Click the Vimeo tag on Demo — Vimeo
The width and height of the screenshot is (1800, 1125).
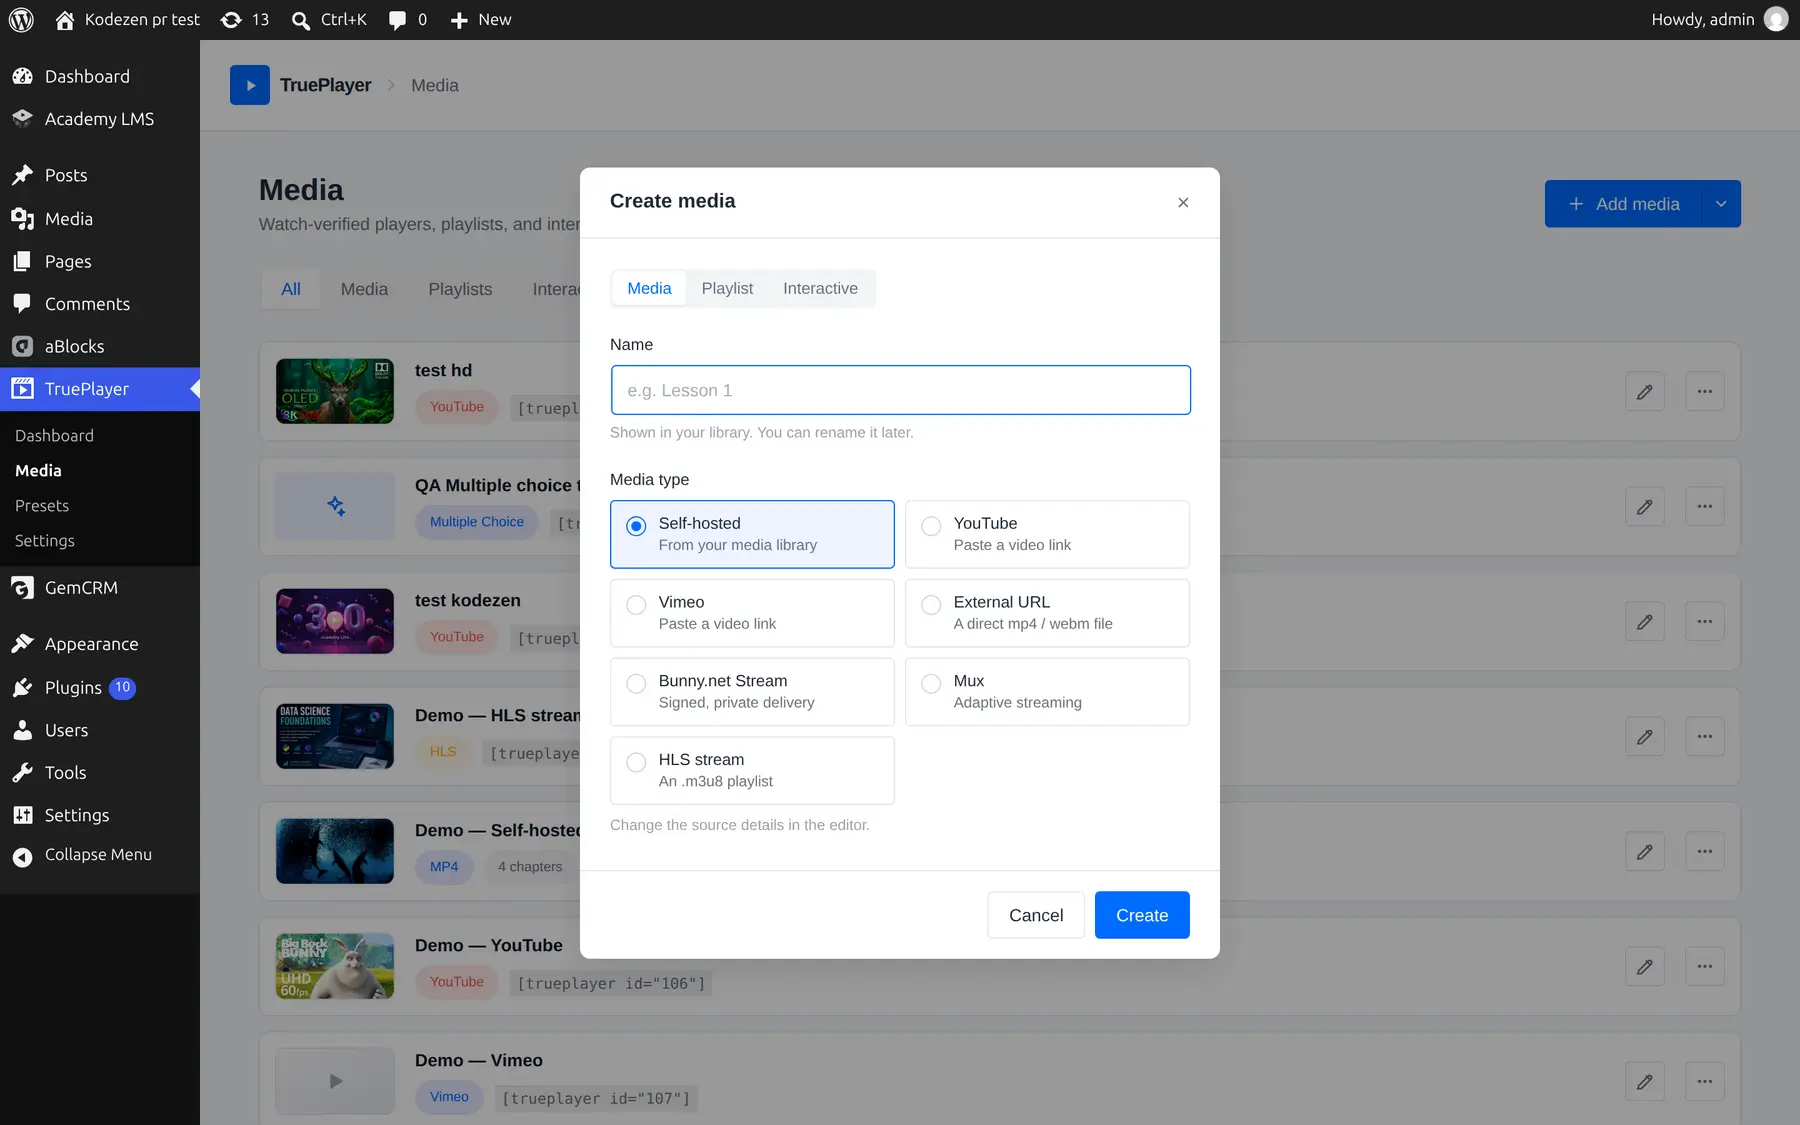(x=449, y=1097)
